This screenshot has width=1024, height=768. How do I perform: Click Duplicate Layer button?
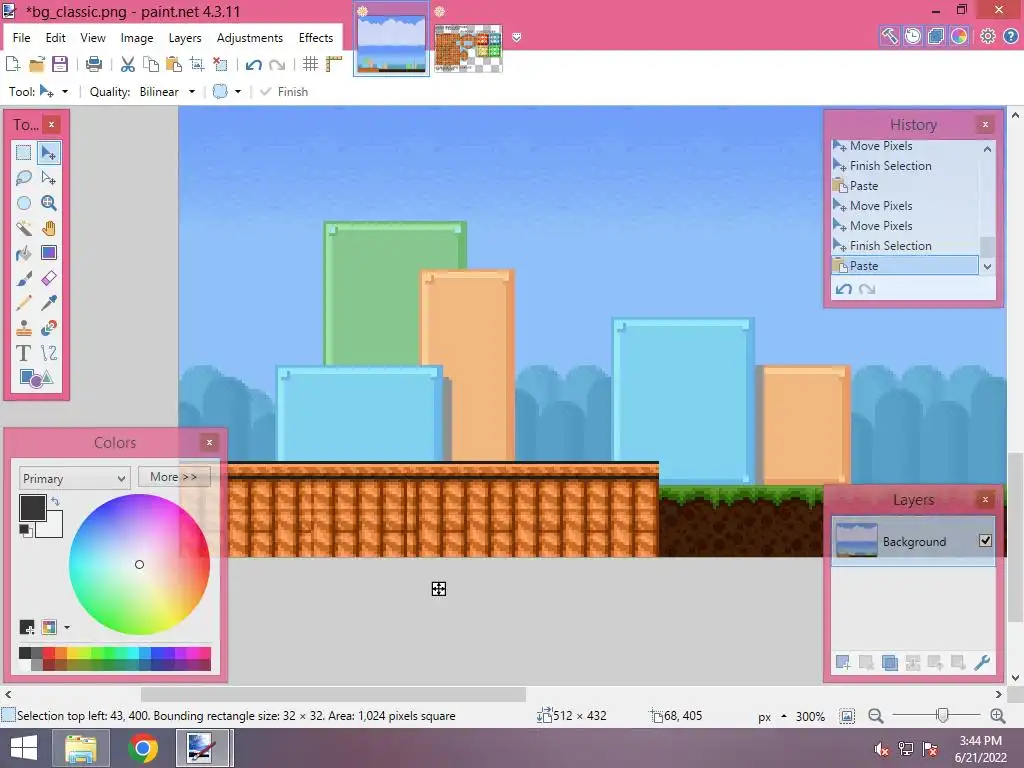click(889, 662)
